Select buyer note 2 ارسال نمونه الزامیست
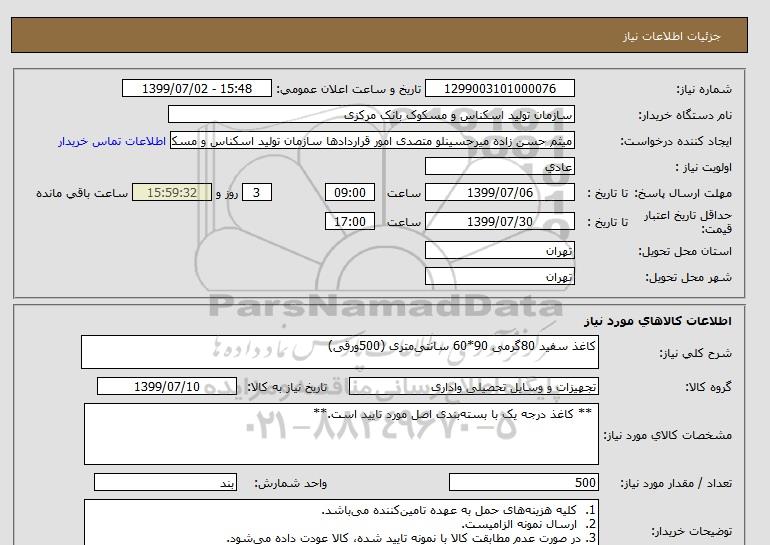770x545 pixels. [529, 524]
